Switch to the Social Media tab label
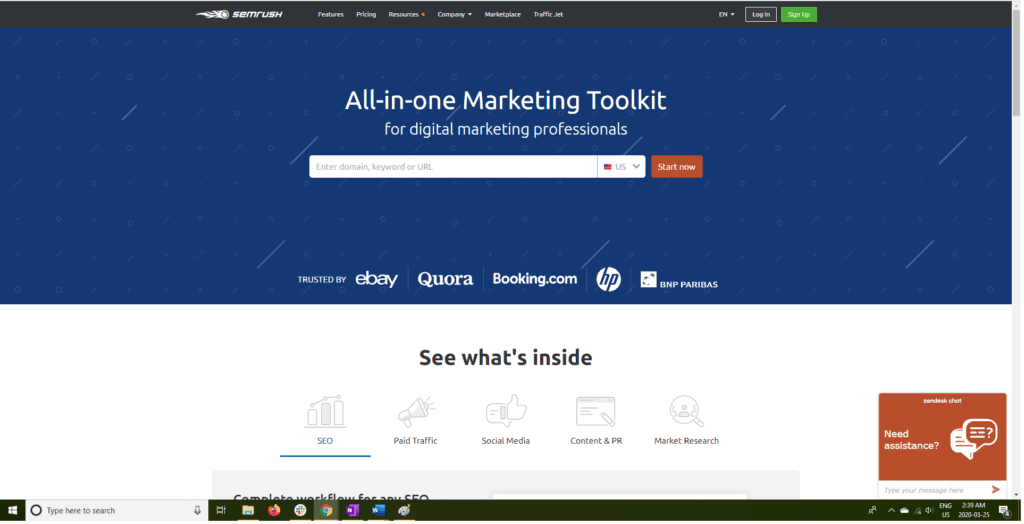 click(x=506, y=442)
